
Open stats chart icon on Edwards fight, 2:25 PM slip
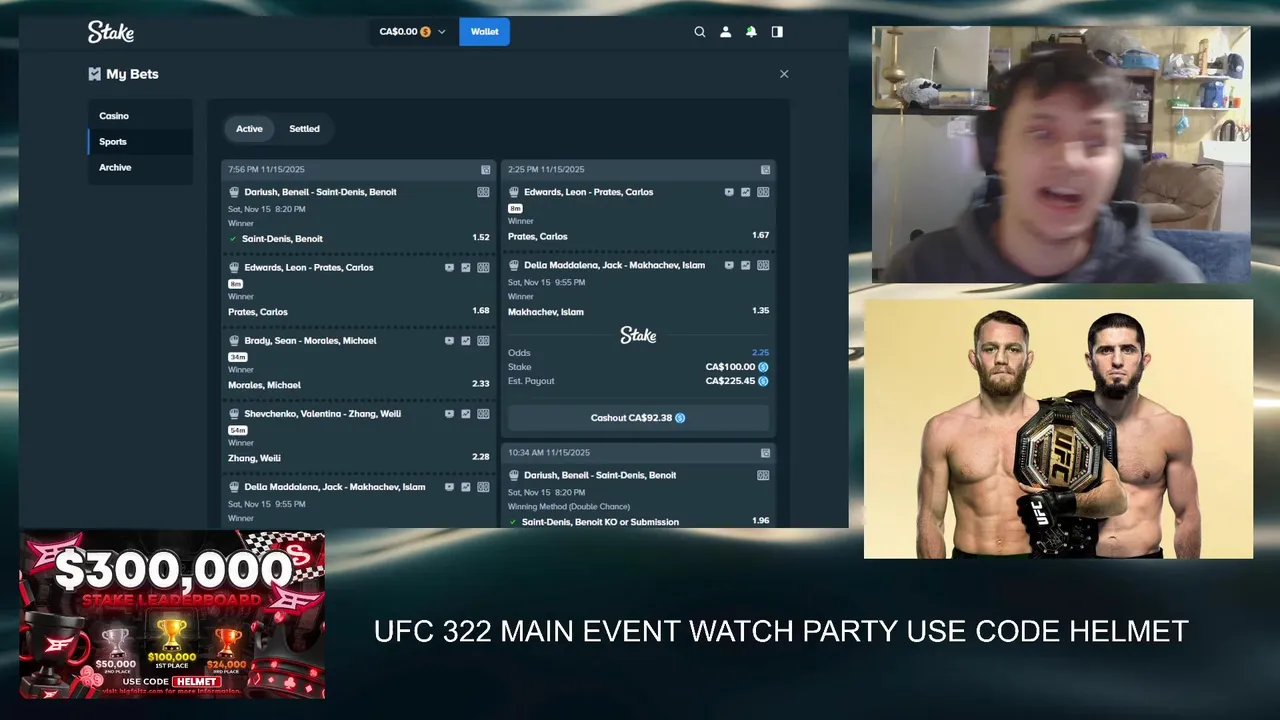pos(746,192)
